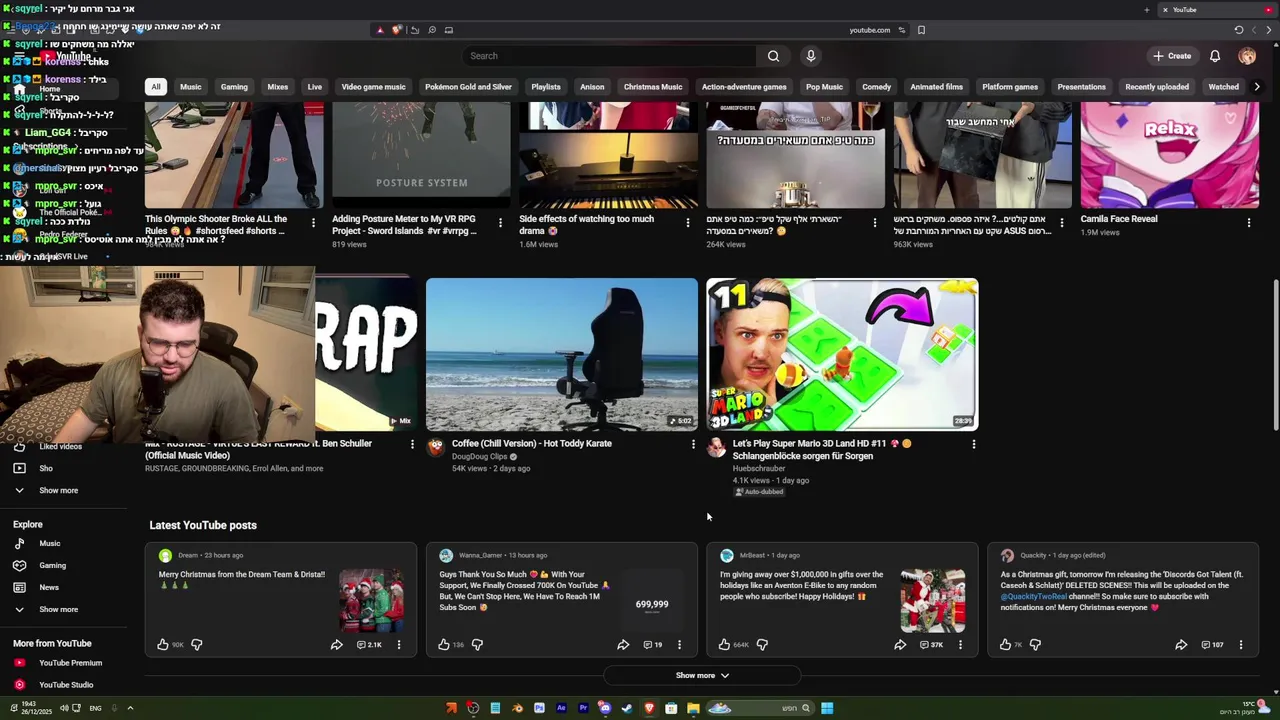Open Super Mario 3D Land #11 thumbnail

(842, 354)
